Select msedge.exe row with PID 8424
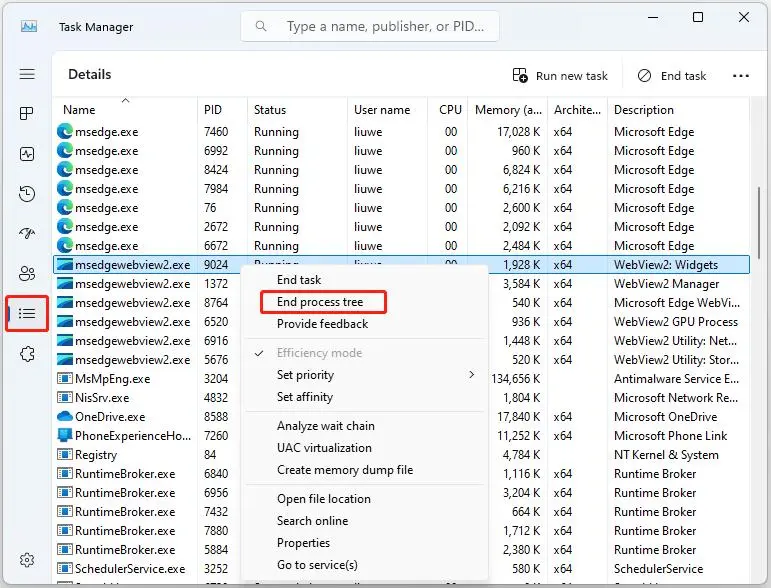This screenshot has width=771, height=588. pyautogui.click(x=401, y=170)
